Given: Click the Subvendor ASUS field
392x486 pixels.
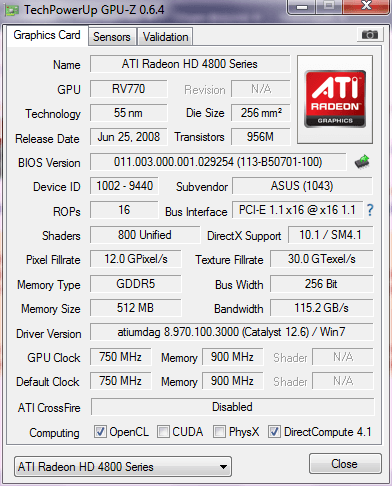Looking at the screenshot, I should (x=302, y=186).
